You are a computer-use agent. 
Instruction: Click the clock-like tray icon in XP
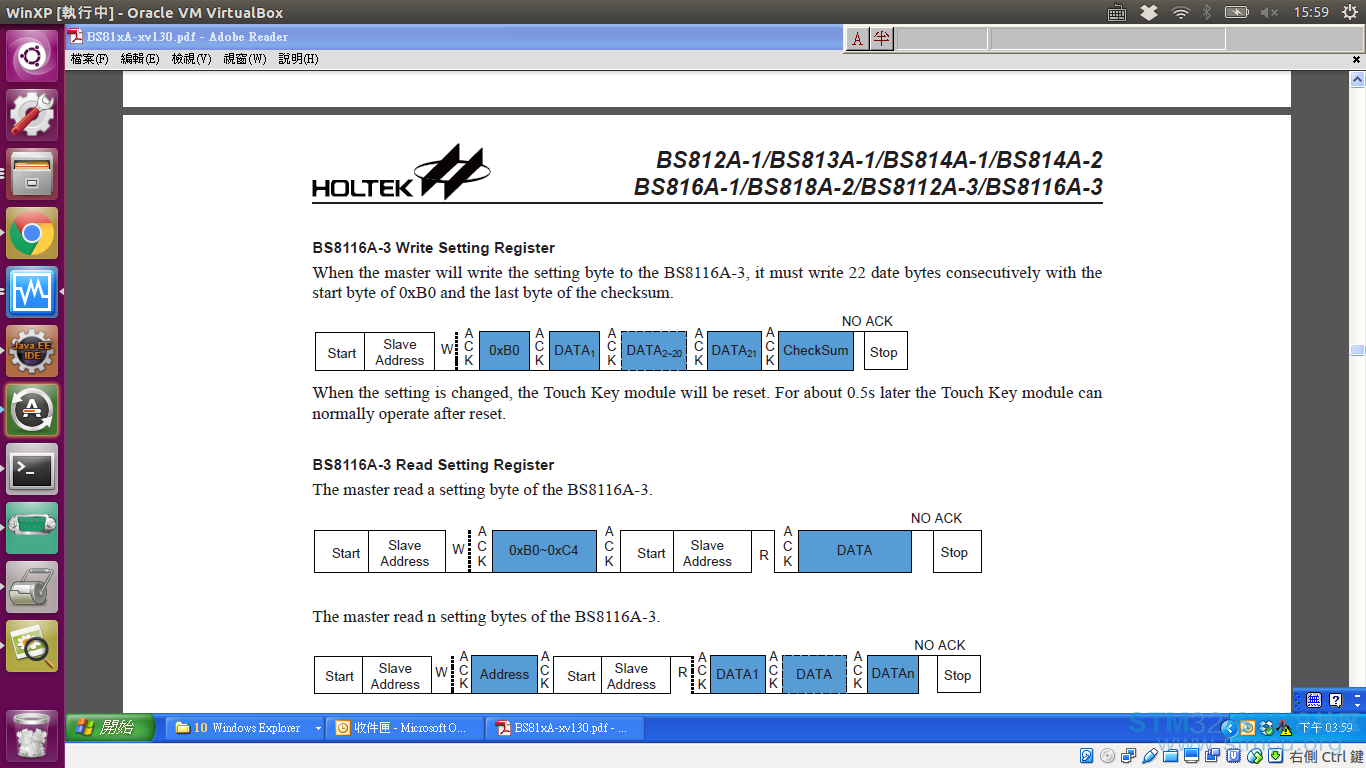tap(1248, 728)
